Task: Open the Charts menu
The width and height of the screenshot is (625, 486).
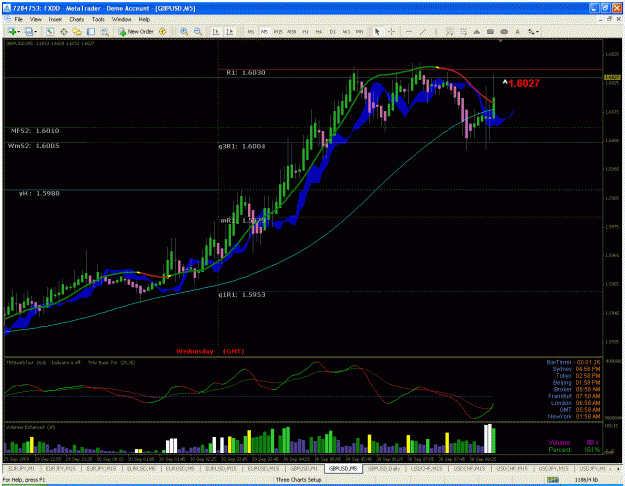Action: click(x=77, y=19)
